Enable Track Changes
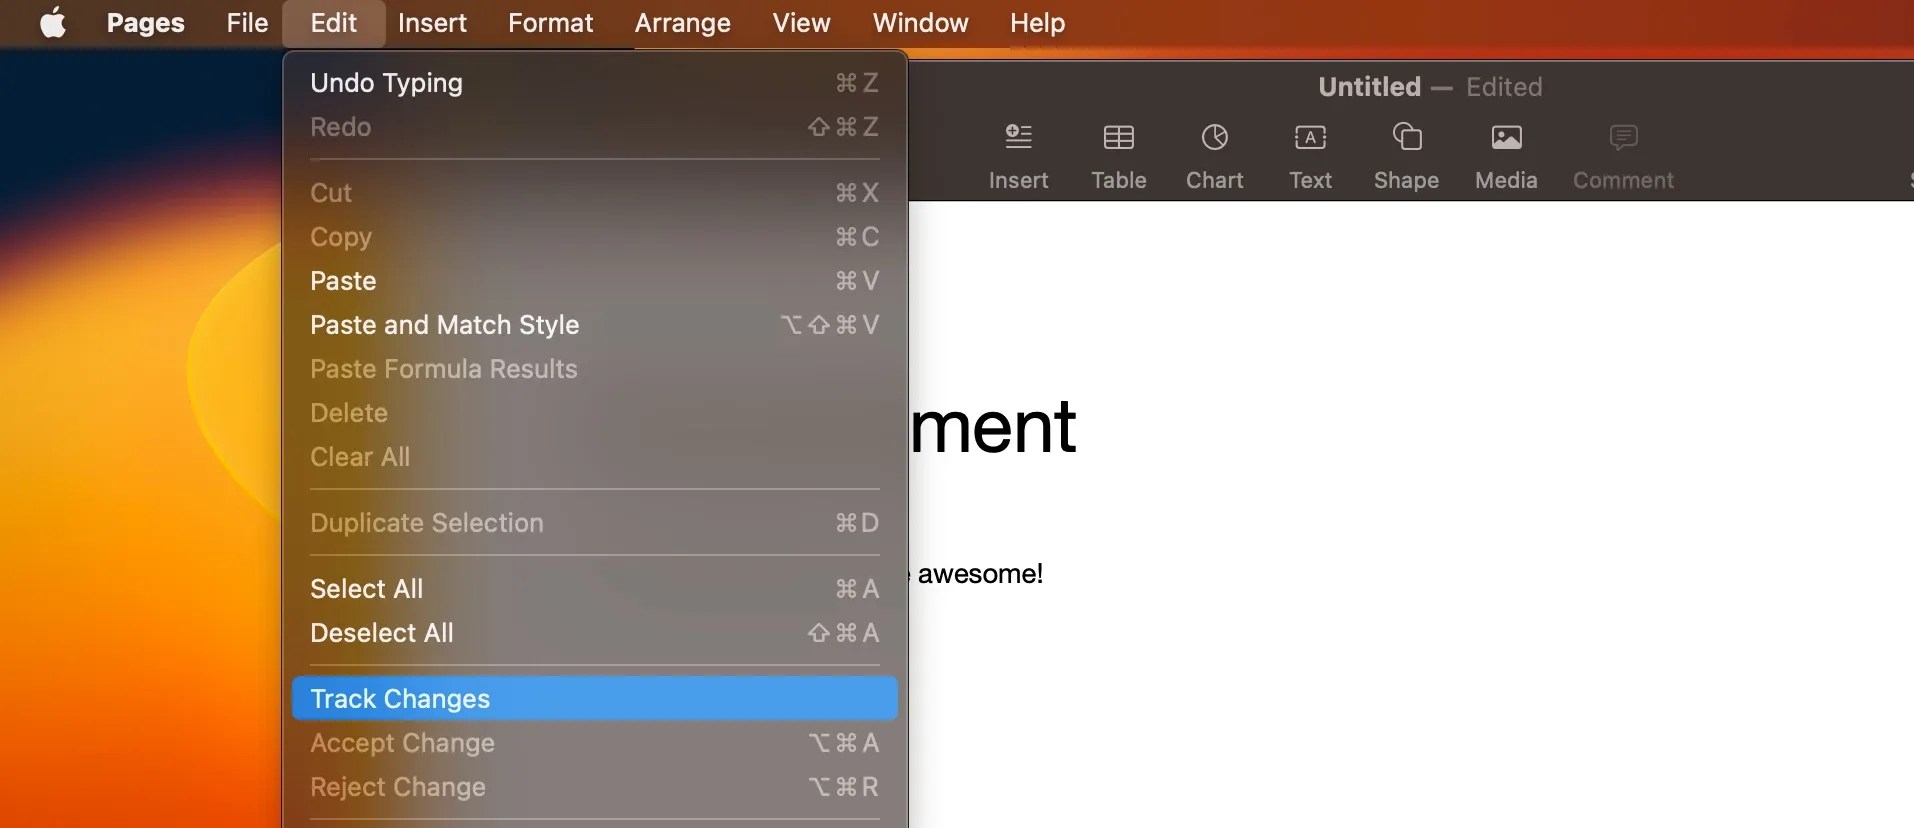1914x828 pixels. [x=595, y=699]
